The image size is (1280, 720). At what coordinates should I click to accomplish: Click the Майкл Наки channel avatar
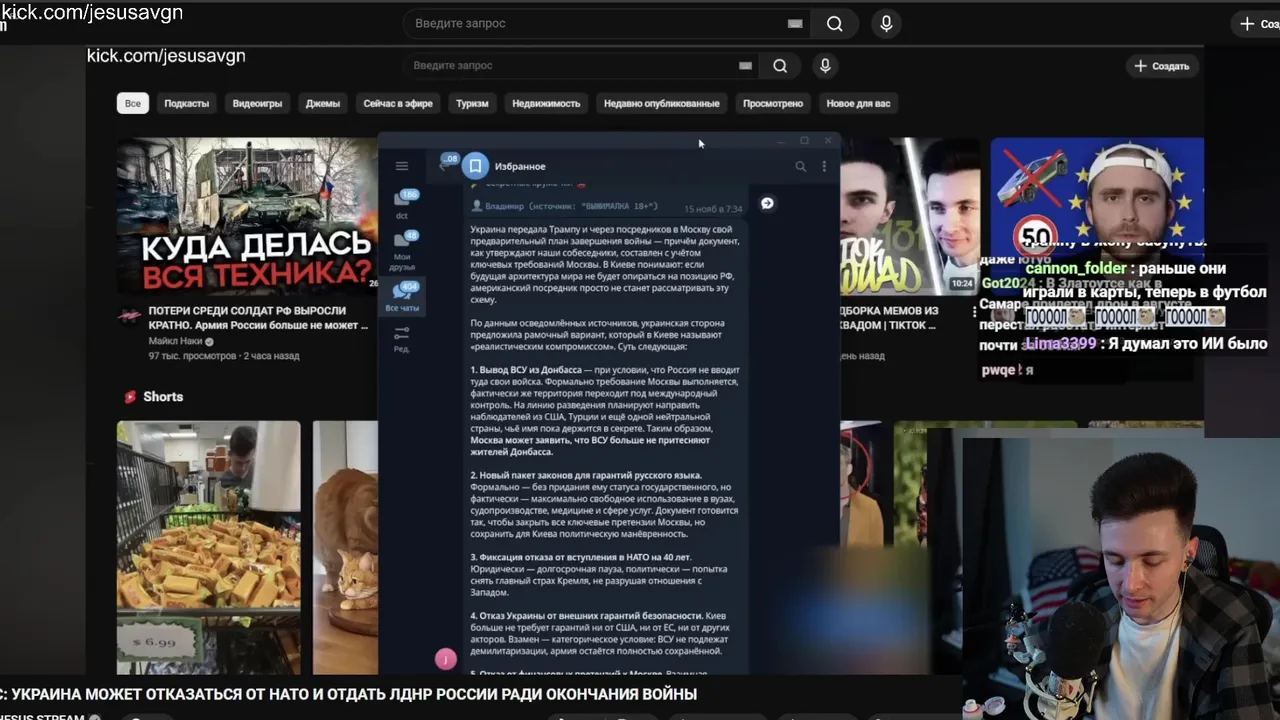point(129,316)
